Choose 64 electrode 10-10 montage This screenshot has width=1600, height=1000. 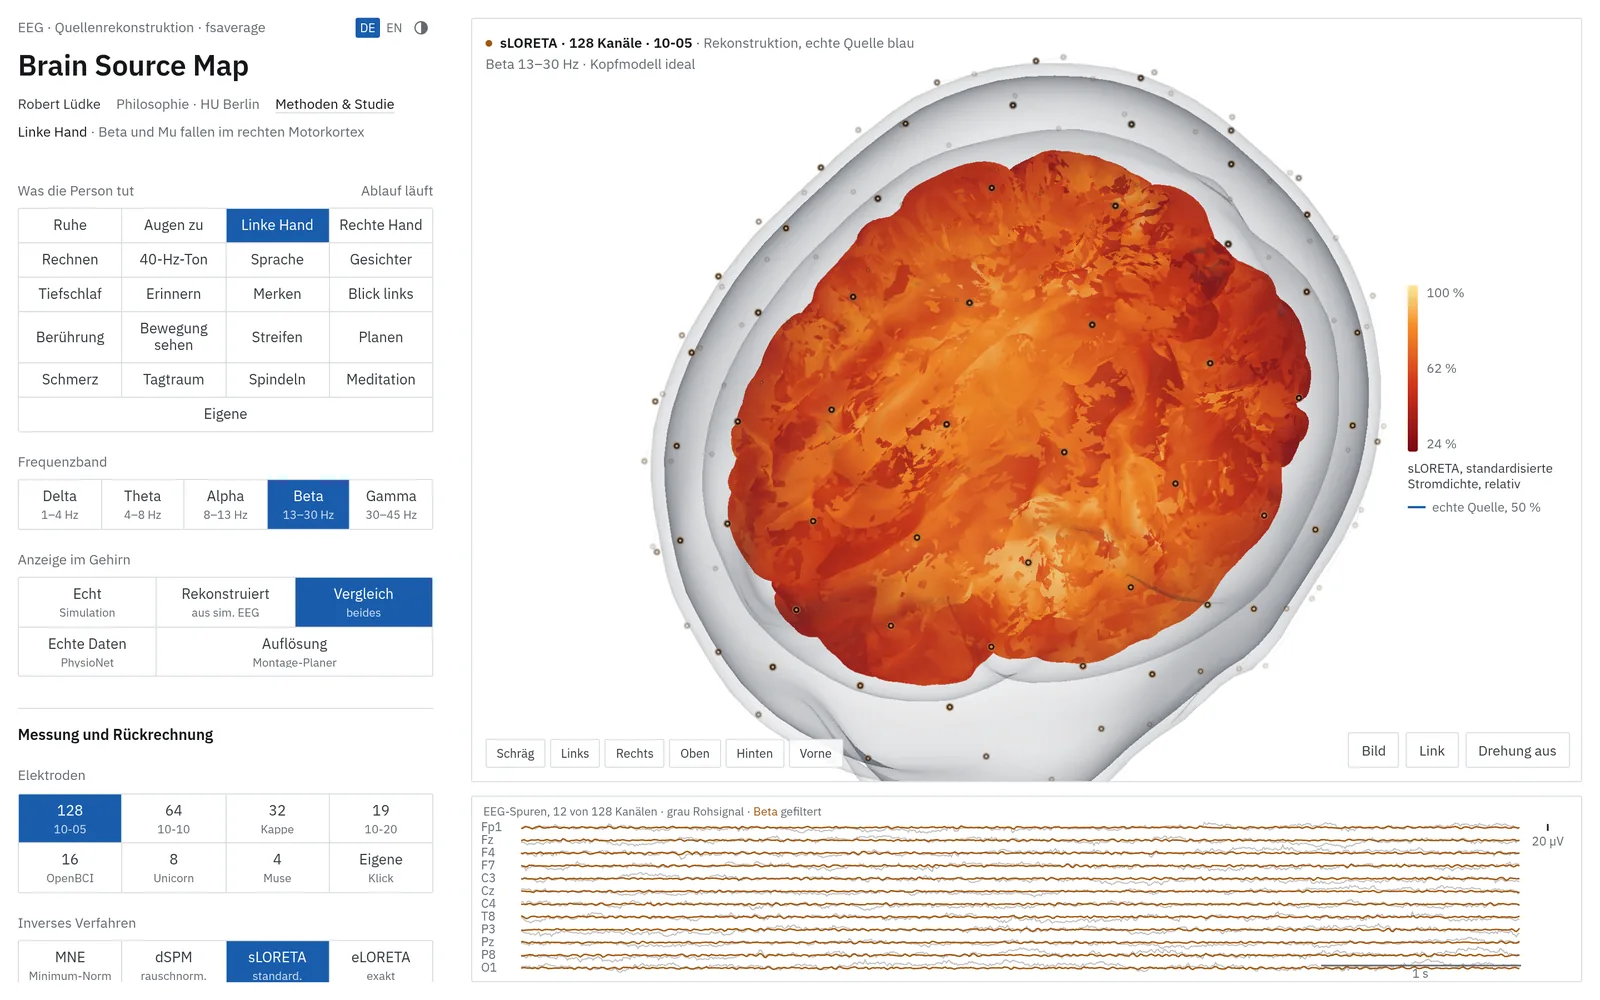(174, 819)
